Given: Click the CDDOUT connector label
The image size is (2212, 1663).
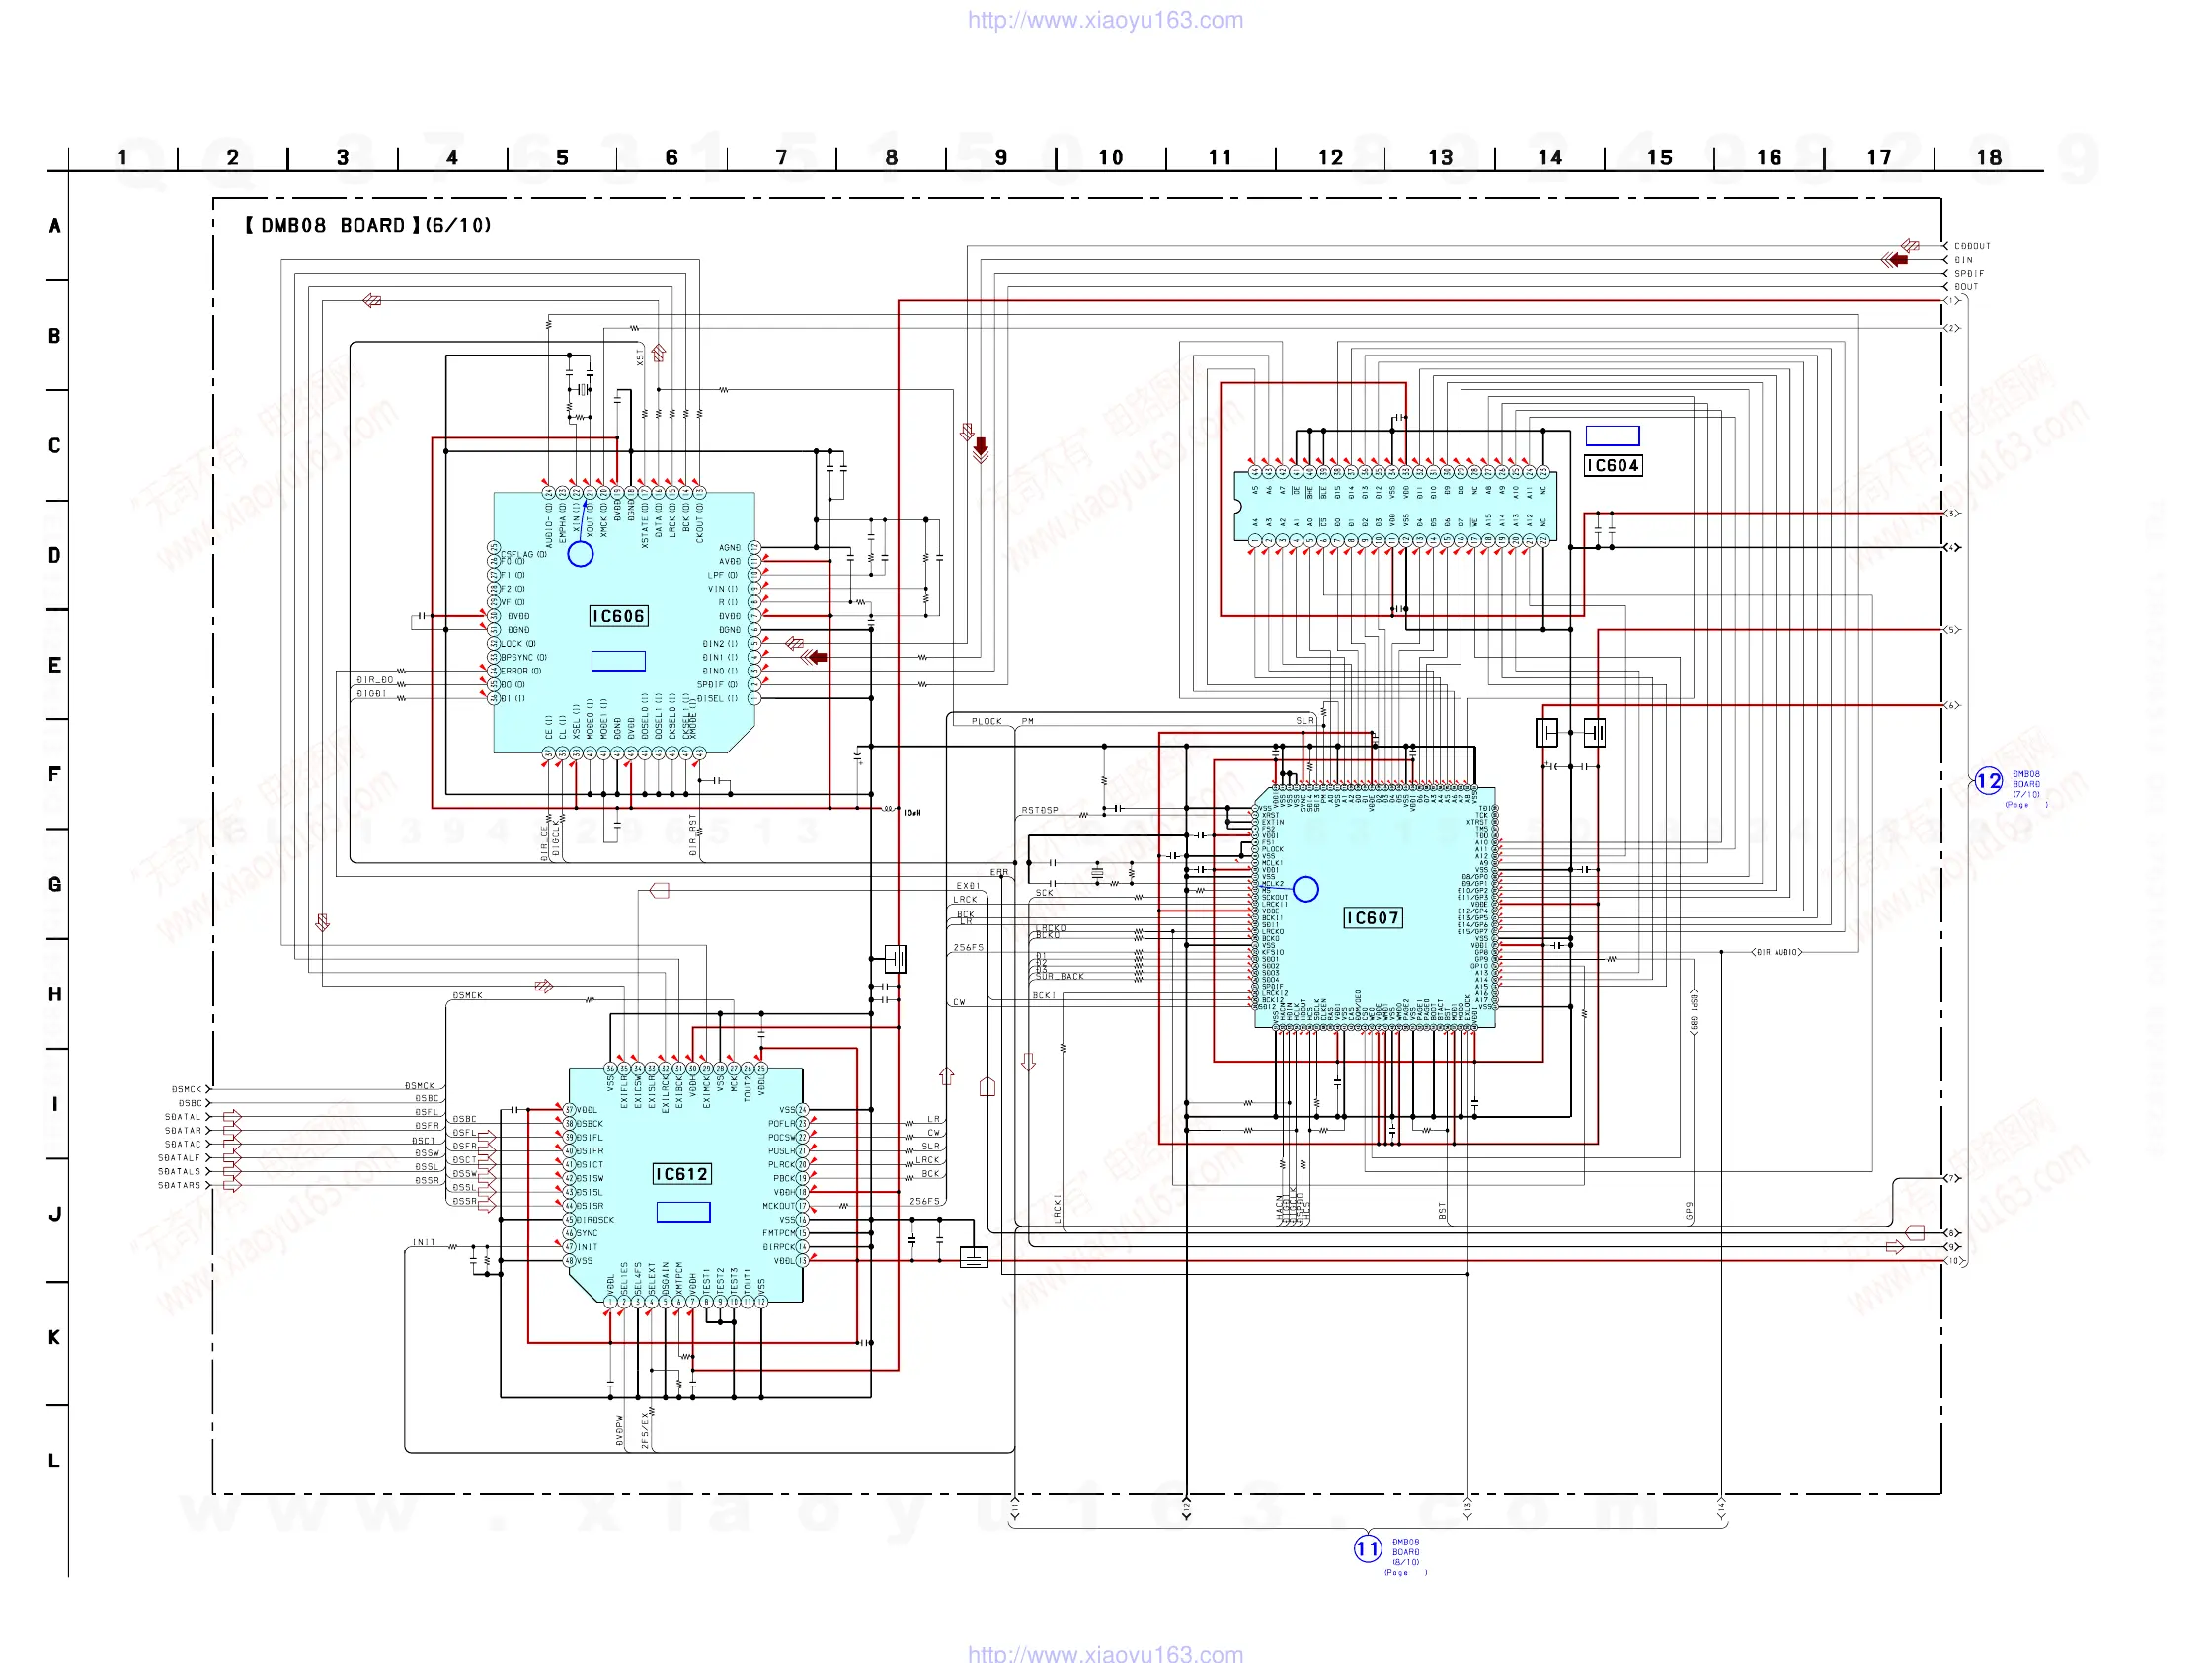Looking at the screenshot, I should [1972, 246].
